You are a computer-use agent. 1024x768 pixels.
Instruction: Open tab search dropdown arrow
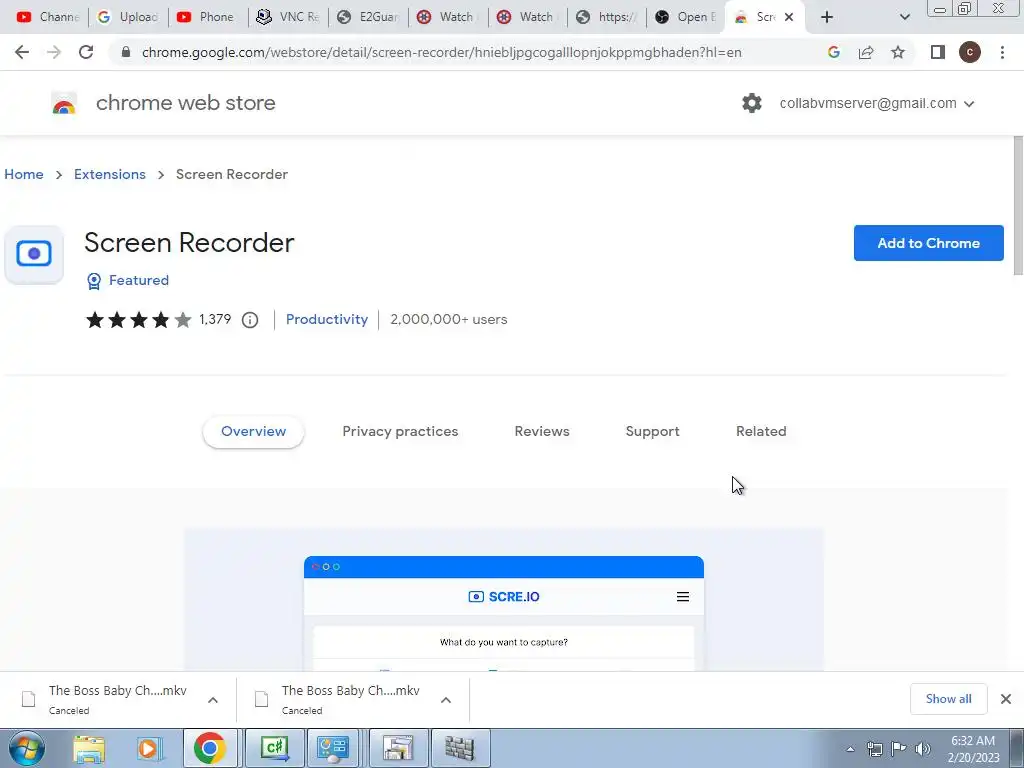904,17
